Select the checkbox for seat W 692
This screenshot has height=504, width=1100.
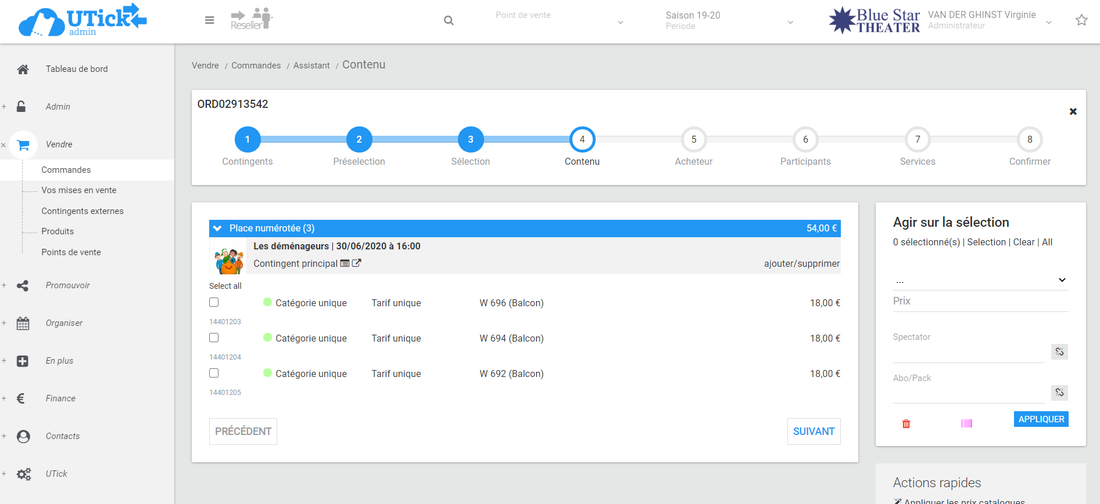click(x=214, y=373)
